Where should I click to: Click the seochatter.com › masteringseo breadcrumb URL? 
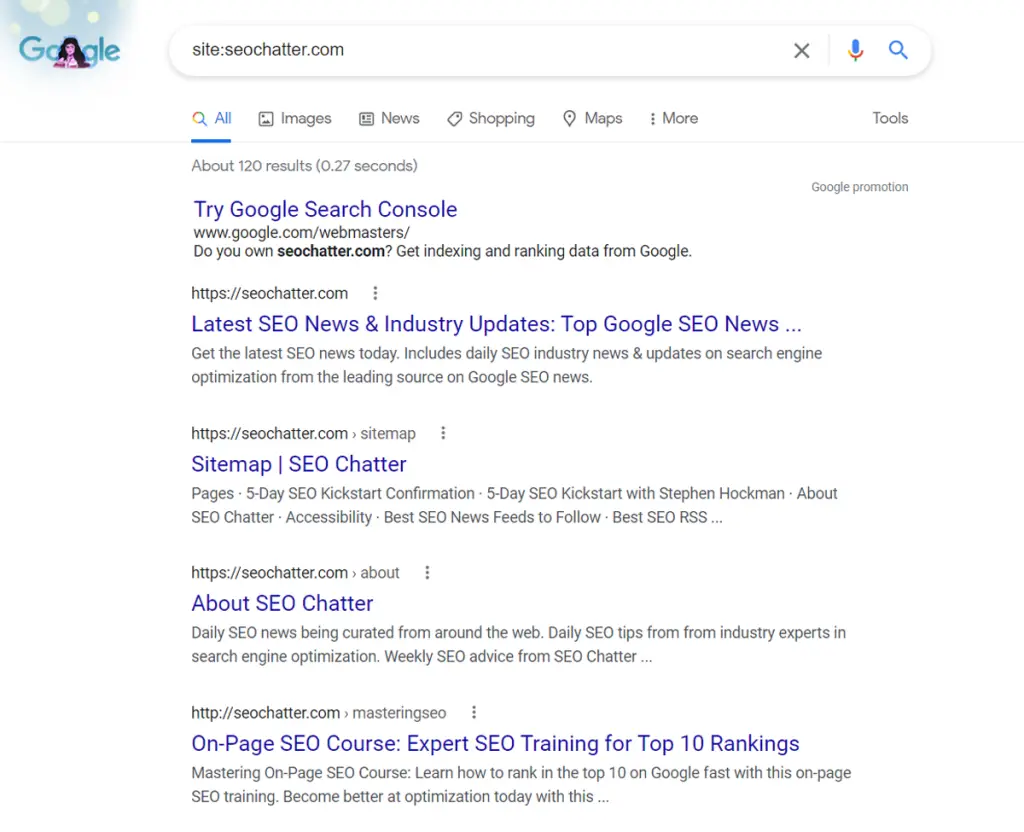[319, 712]
